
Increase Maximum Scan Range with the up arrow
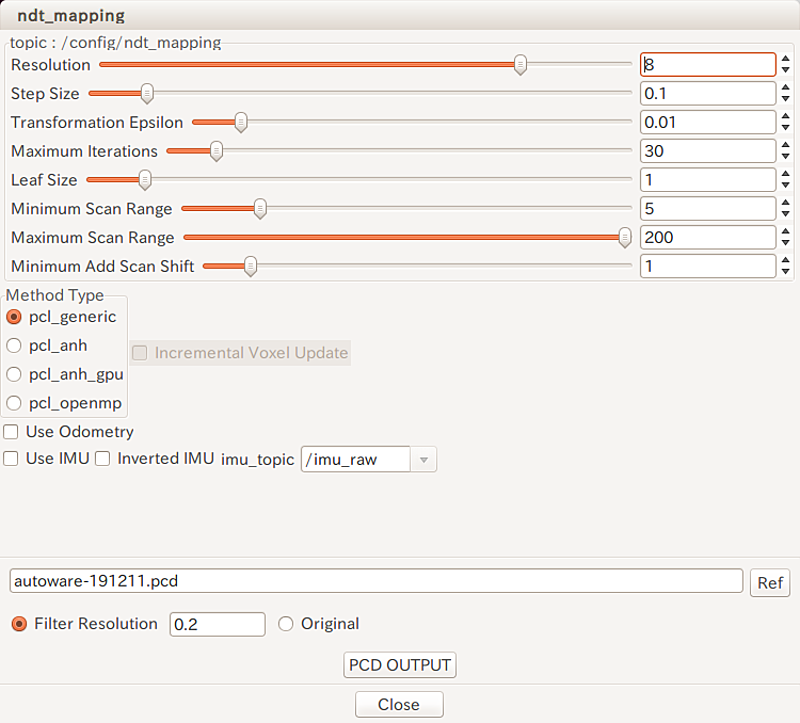point(786,232)
